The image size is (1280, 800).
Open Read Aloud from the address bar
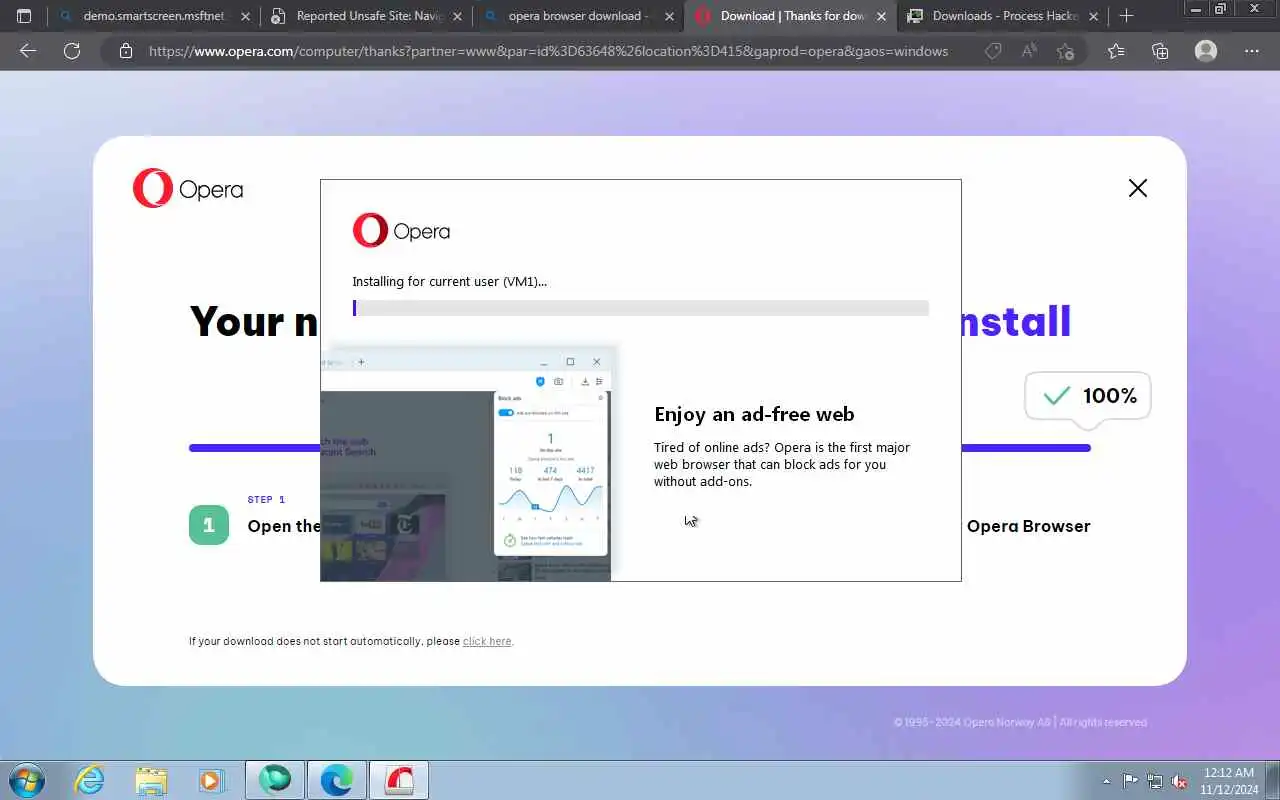[1029, 51]
